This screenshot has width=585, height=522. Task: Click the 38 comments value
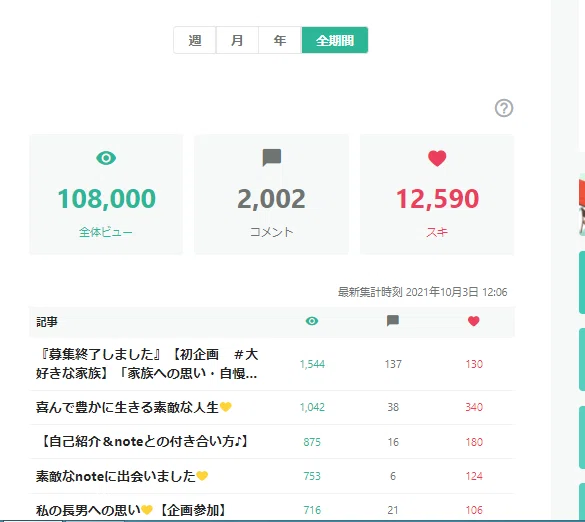393,407
